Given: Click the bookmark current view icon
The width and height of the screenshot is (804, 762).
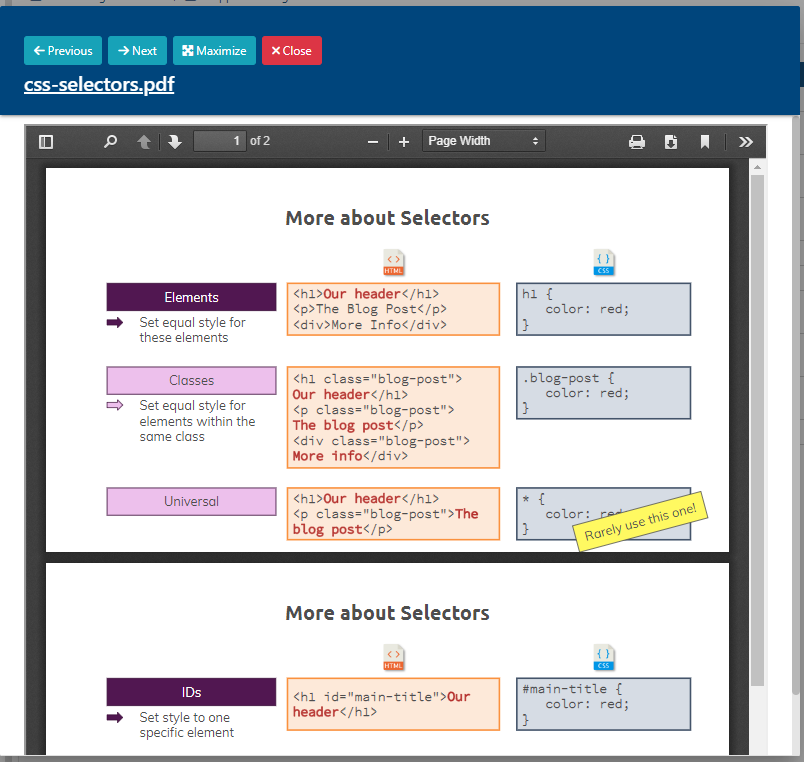Looking at the screenshot, I should pos(705,142).
